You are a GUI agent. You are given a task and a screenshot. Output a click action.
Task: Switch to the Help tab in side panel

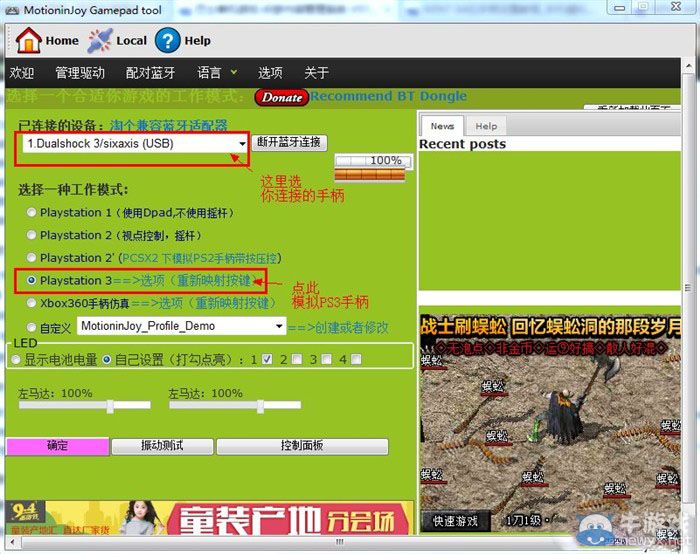[x=486, y=126]
